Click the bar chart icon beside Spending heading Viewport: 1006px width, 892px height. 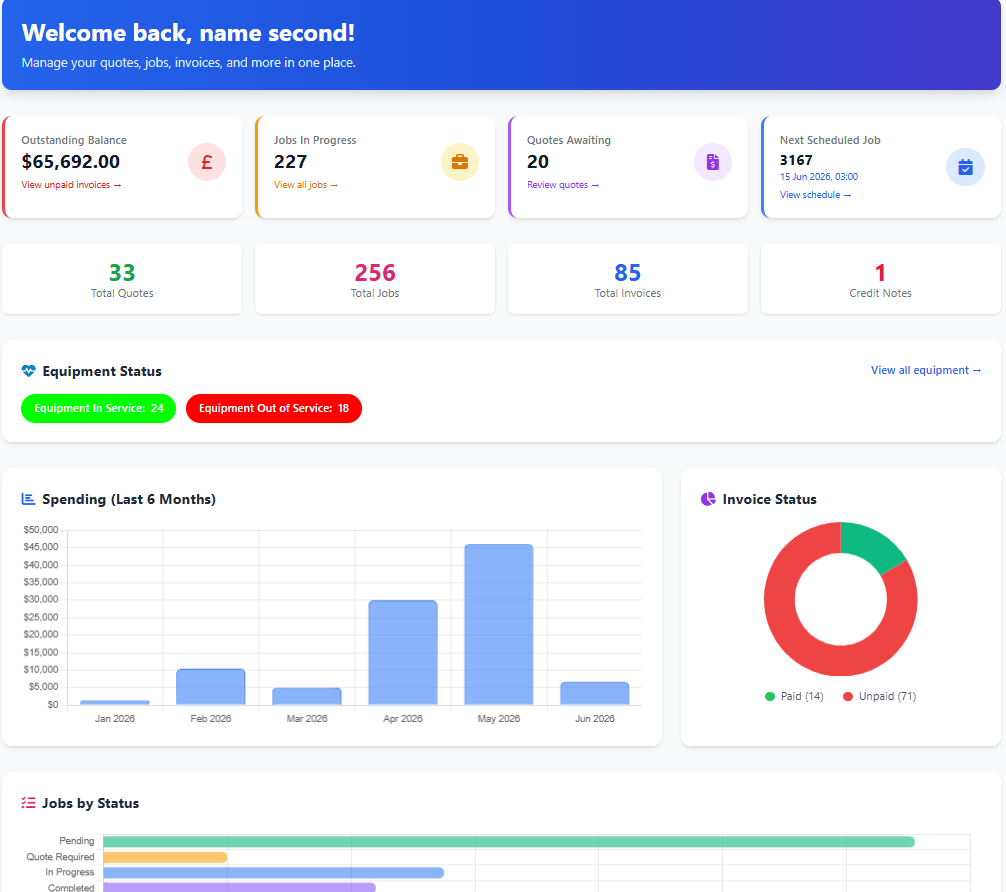point(28,499)
